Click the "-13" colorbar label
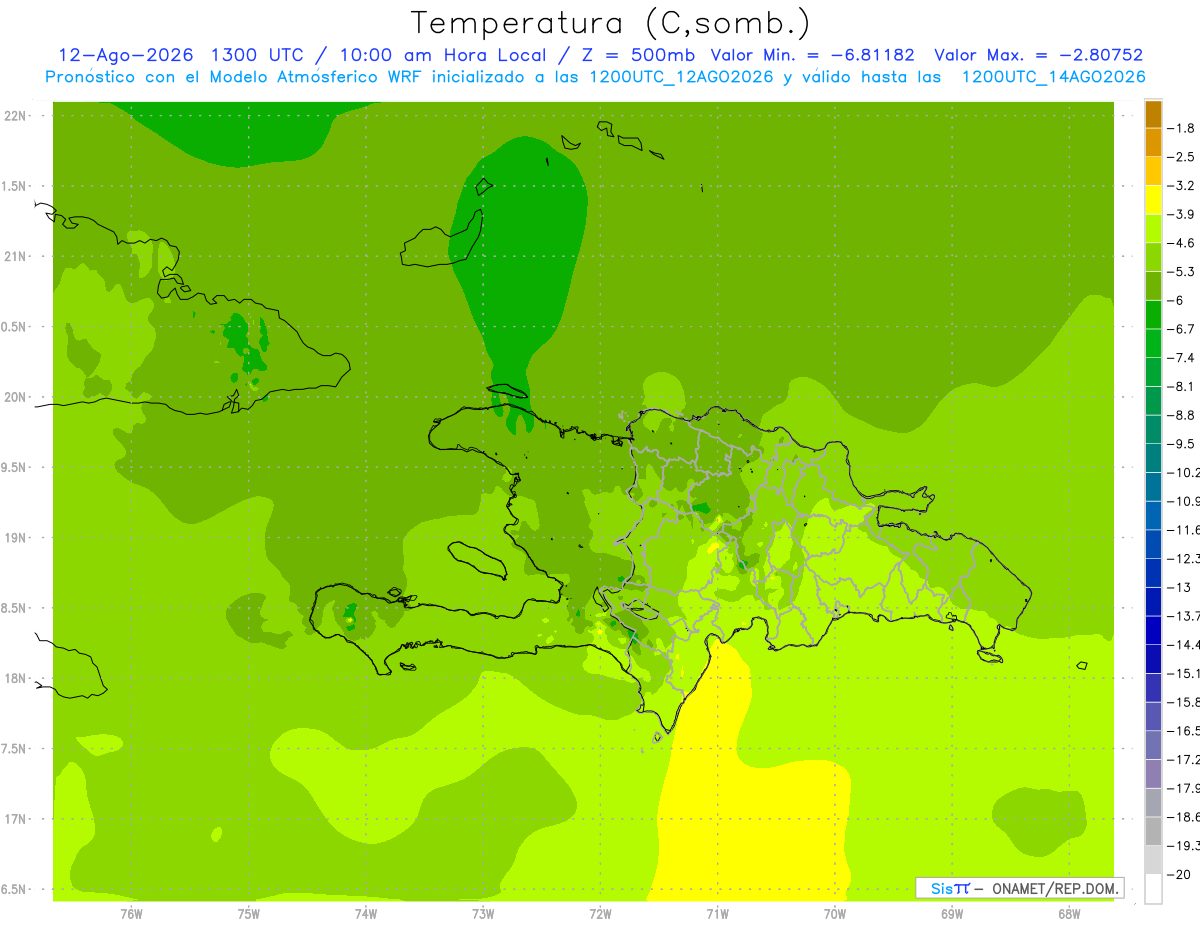Image resolution: width=1200 pixels, height=927 pixels. 1181,587
